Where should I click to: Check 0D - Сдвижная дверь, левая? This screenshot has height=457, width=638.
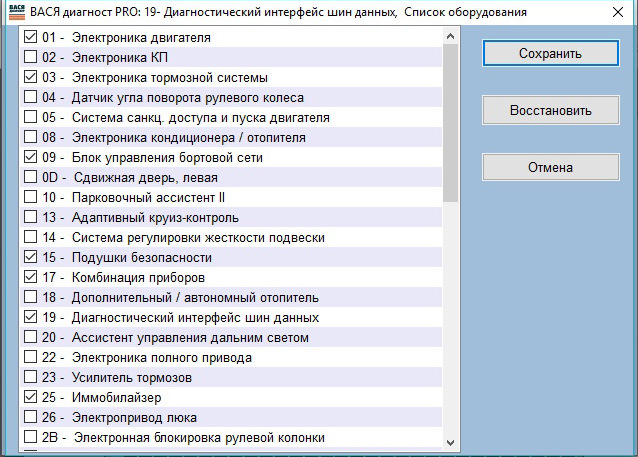point(31,177)
